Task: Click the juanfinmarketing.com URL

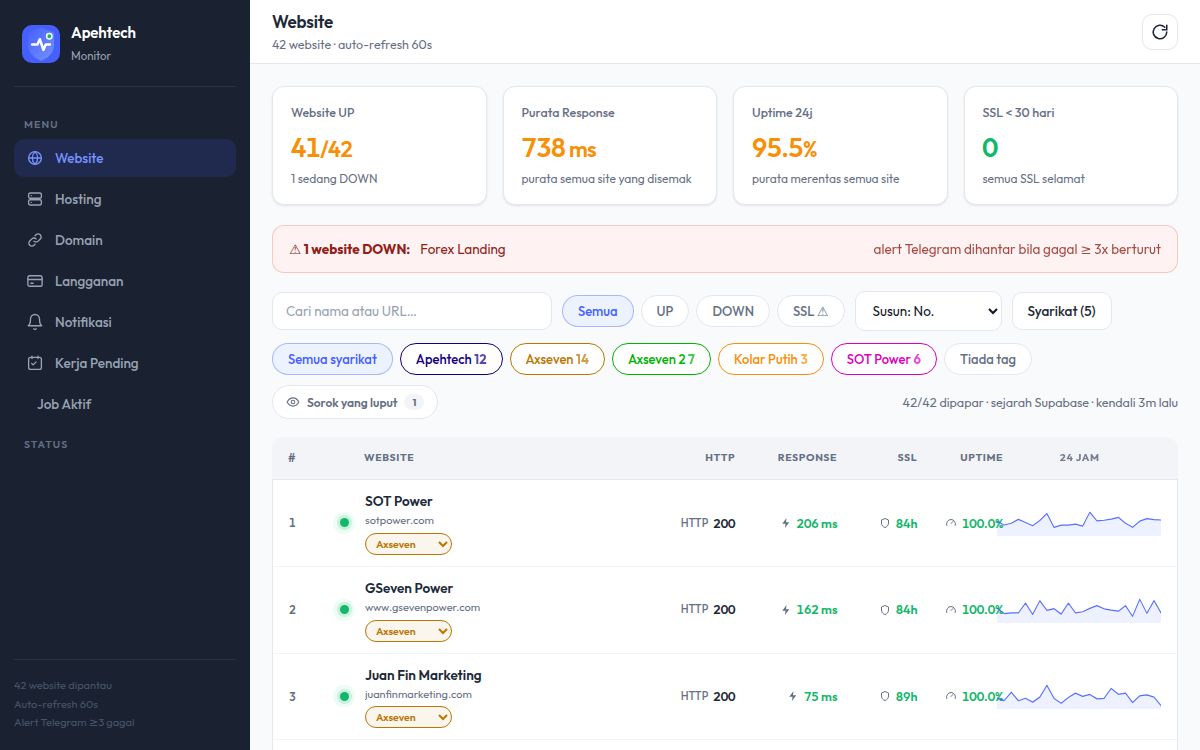Action: point(418,695)
